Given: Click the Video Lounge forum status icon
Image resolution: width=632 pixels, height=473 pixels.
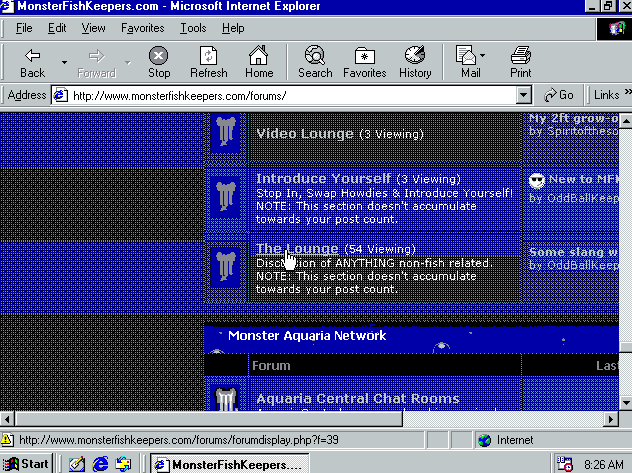Looking at the screenshot, I should pyautogui.click(x=225, y=133).
